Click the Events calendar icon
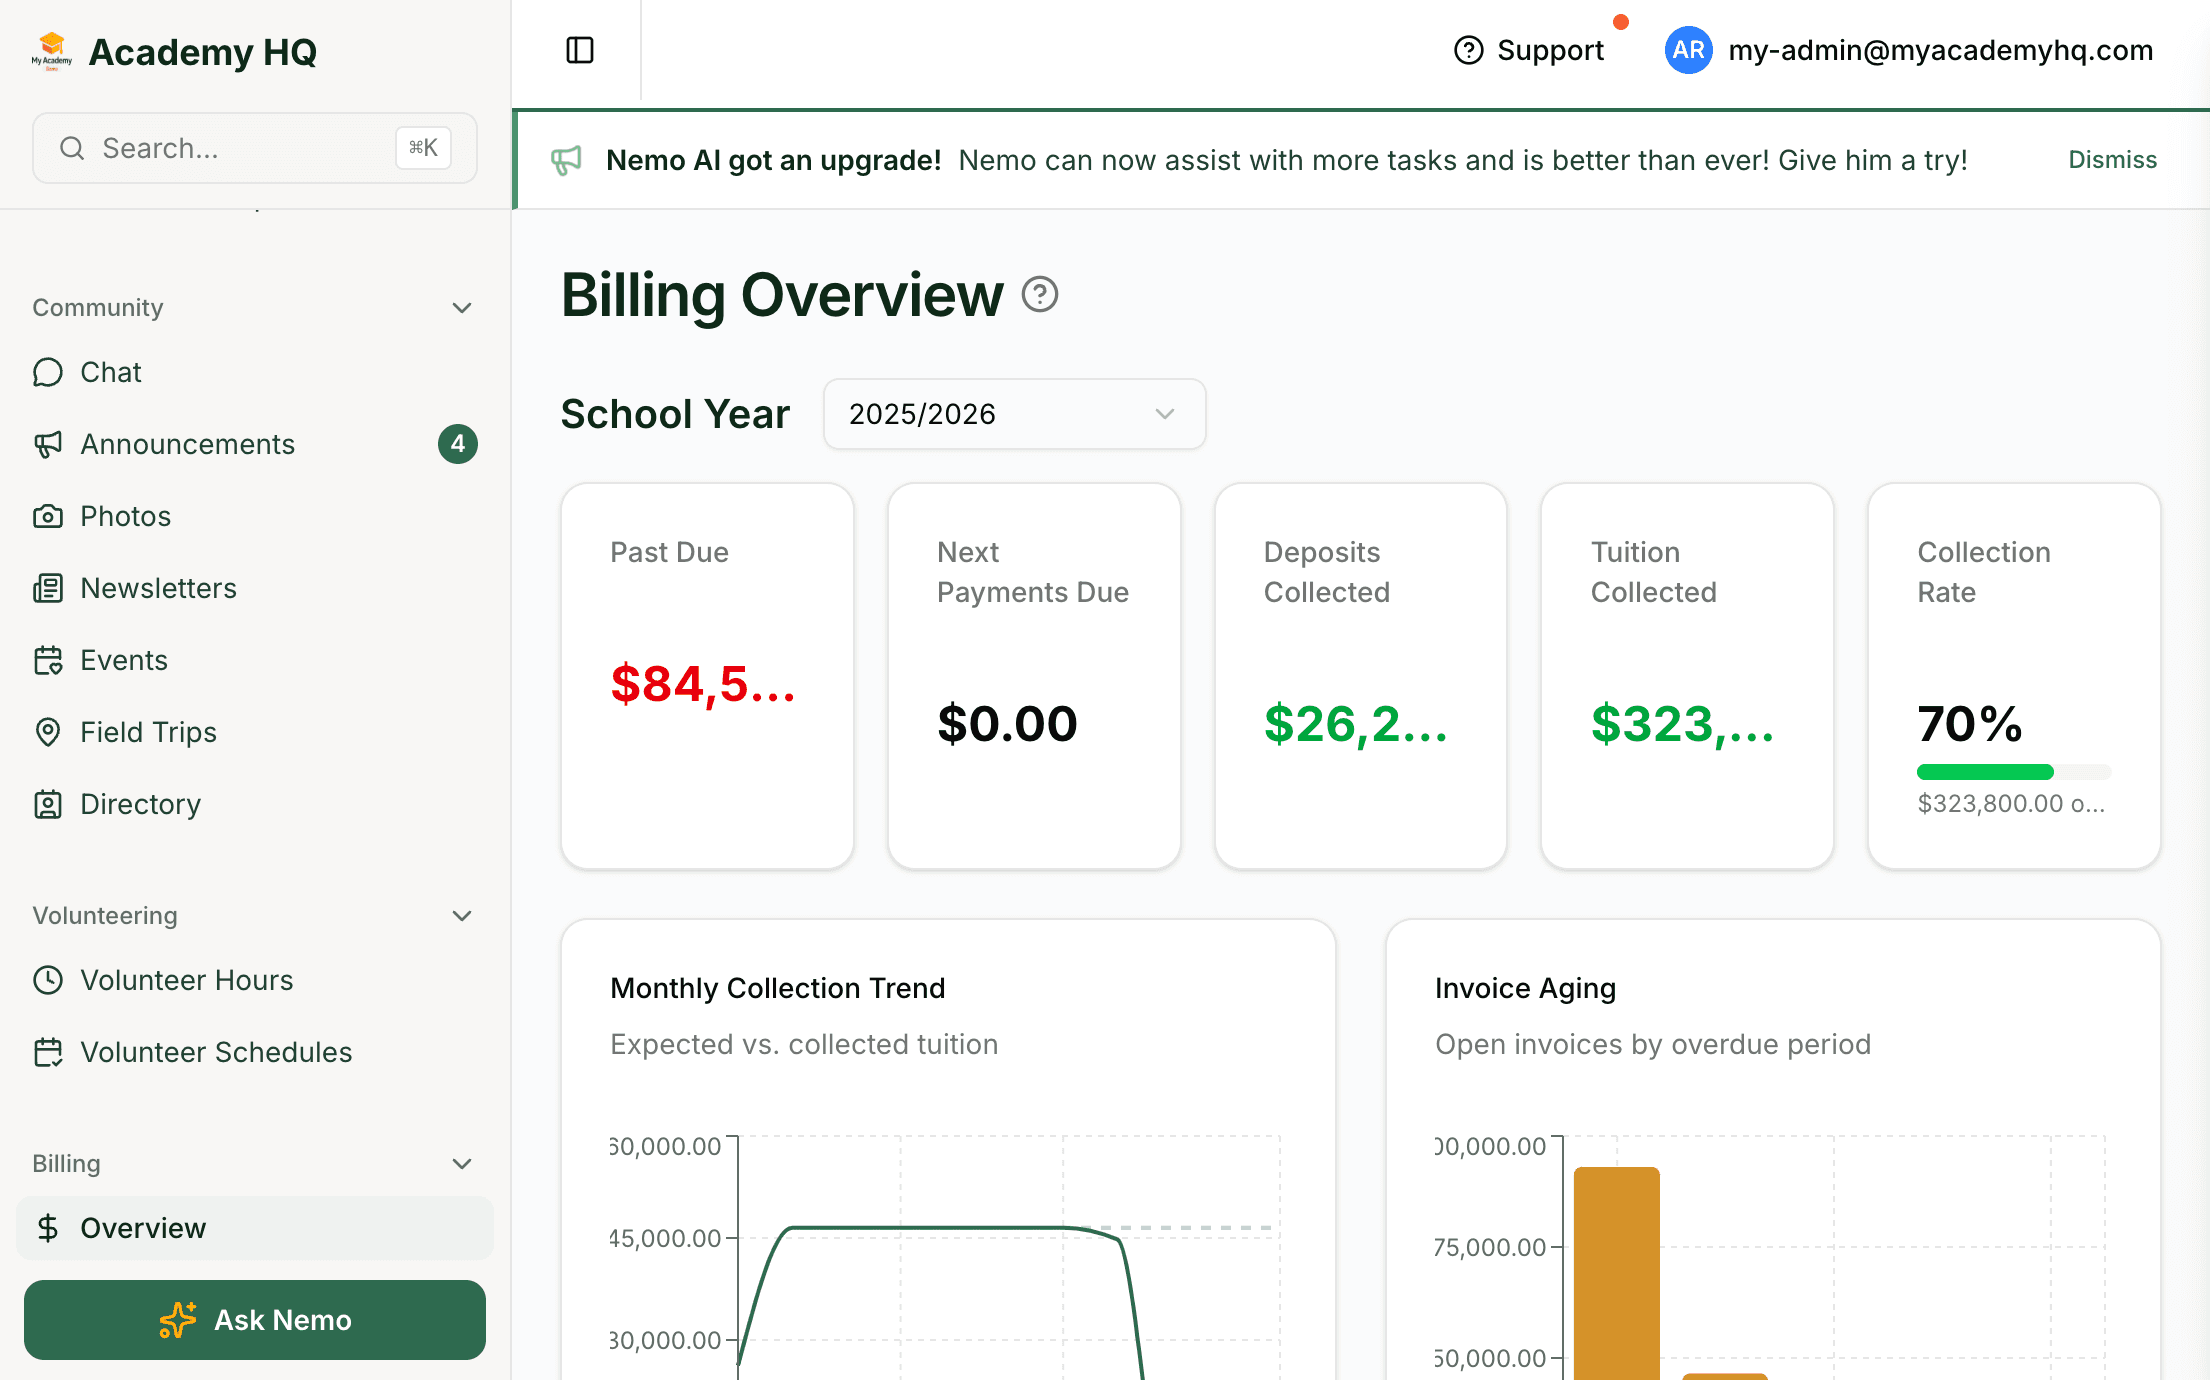This screenshot has width=2210, height=1380. pyautogui.click(x=48, y=660)
